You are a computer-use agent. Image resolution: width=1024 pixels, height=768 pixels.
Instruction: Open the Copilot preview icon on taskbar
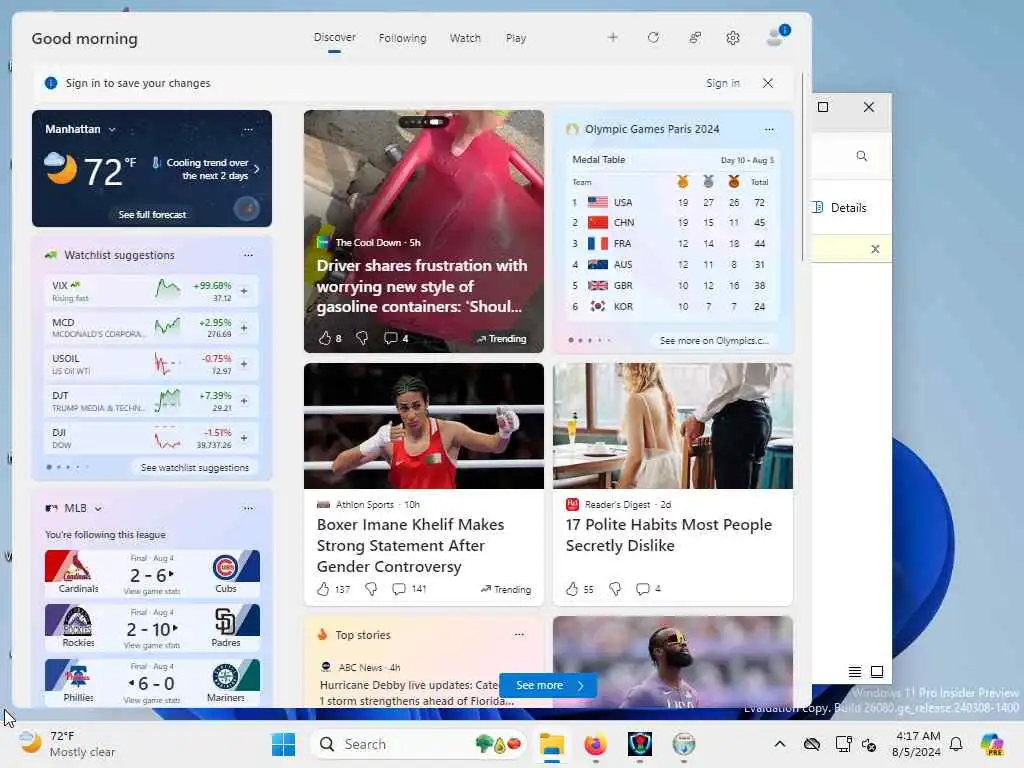tap(992, 744)
